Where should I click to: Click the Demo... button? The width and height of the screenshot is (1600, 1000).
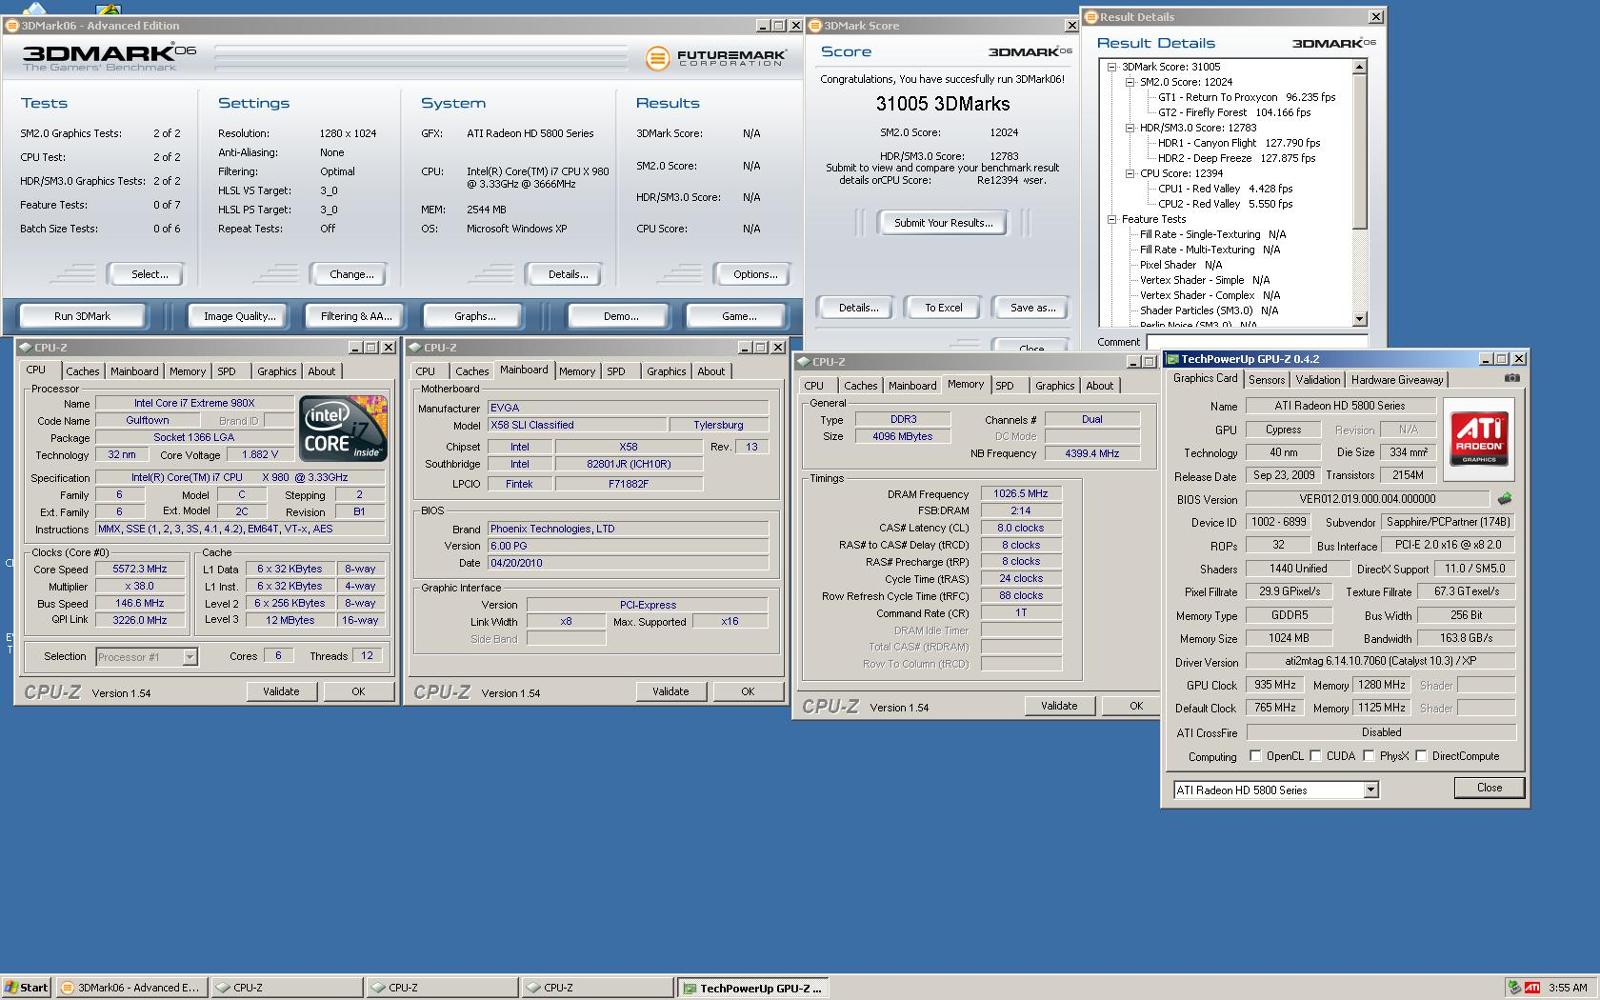620,316
